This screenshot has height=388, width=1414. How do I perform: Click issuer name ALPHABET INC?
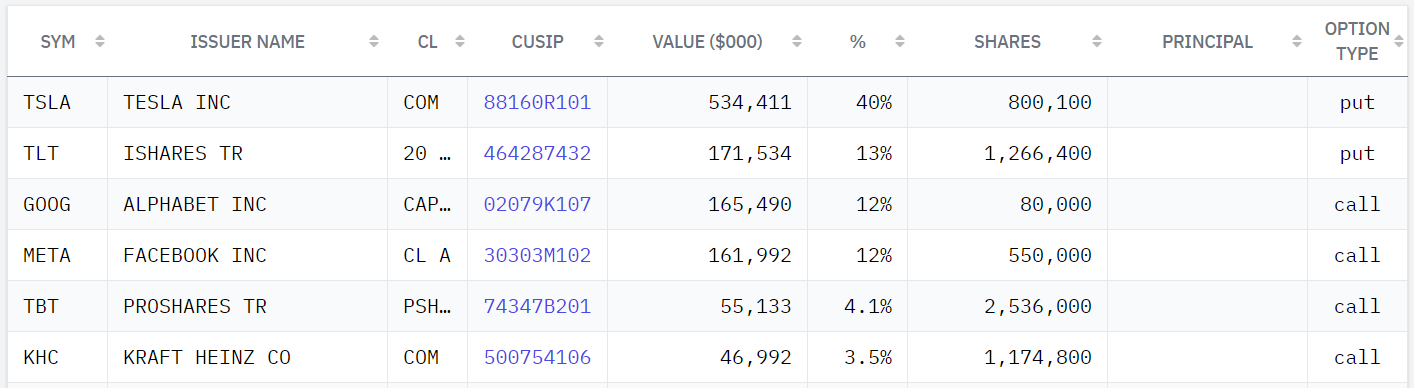tap(195, 204)
